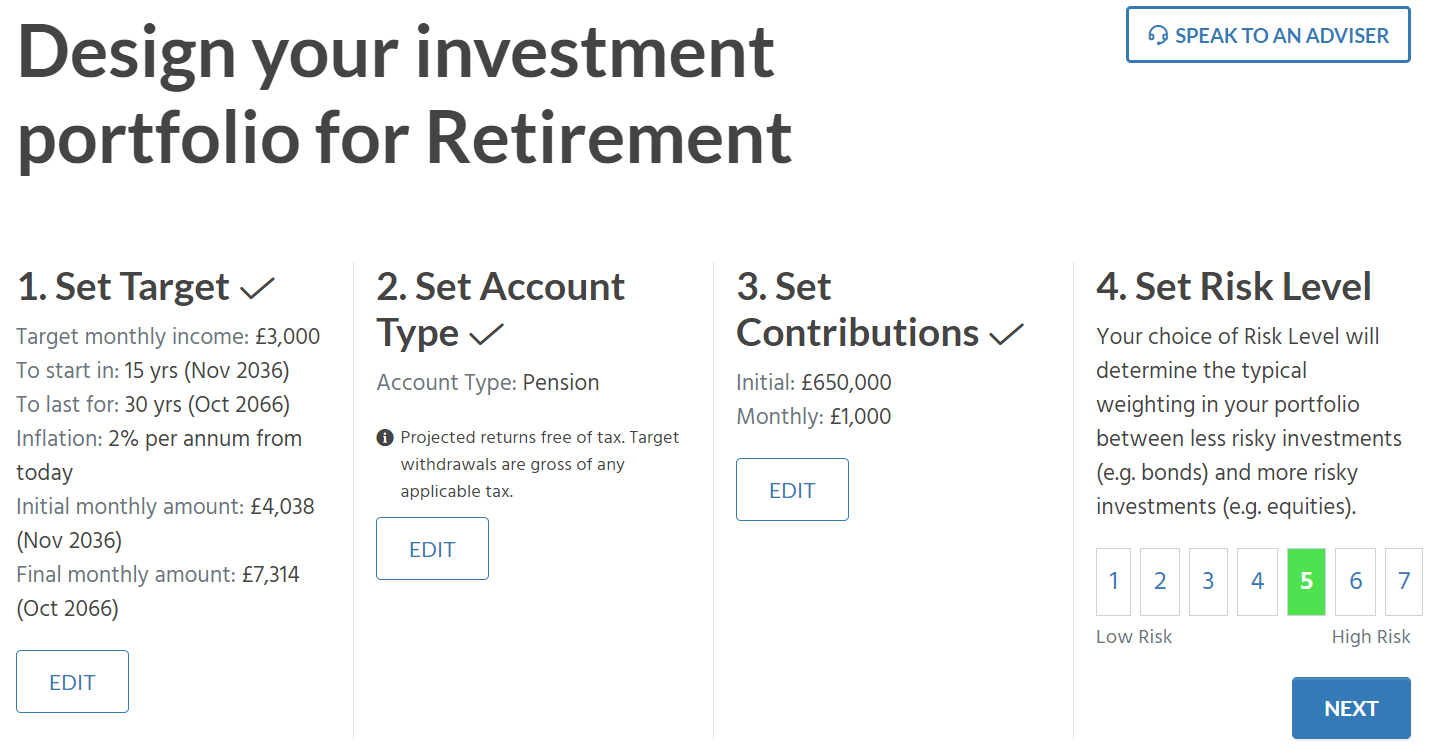Edit the Set Target section
Viewport: 1447px width, 755px height.
point(73,682)
